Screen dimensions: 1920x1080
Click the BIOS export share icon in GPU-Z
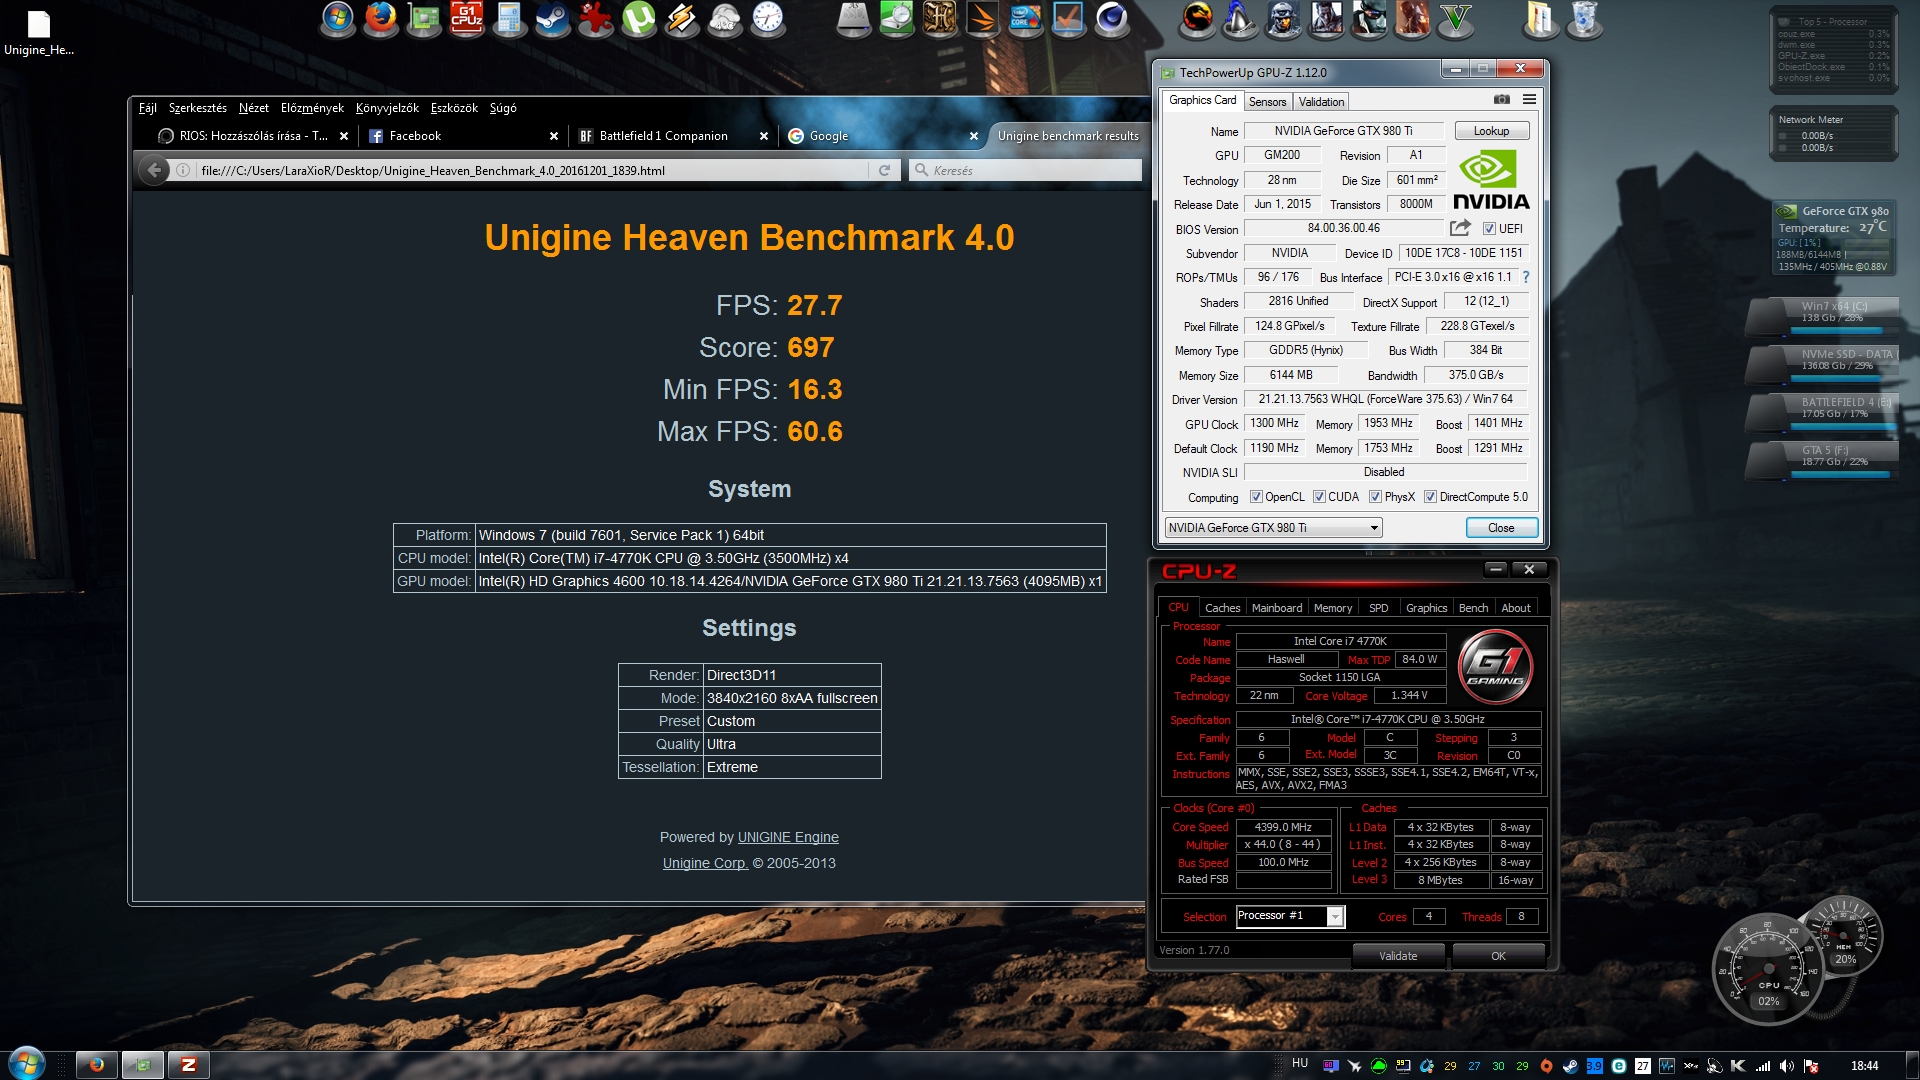(x=1460, y=228)
